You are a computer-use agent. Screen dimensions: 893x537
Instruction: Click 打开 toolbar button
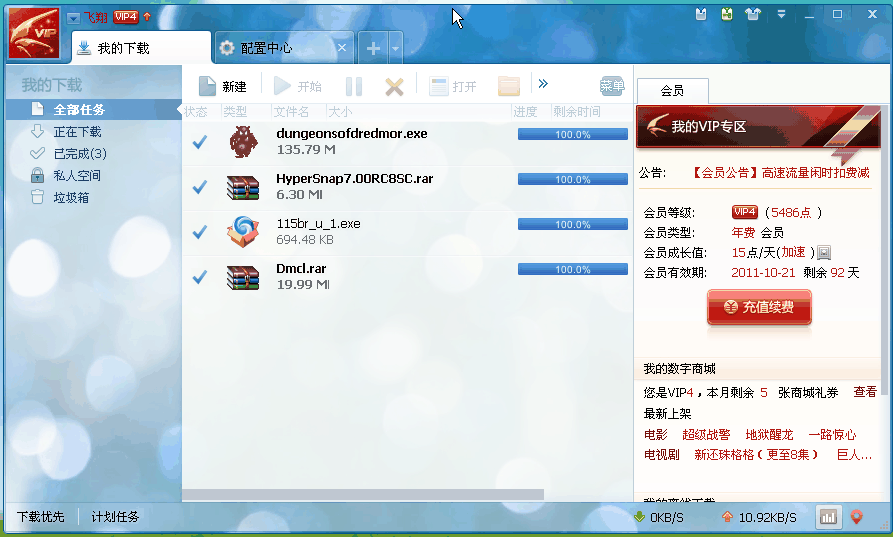pyautogui.click(x=453, y=87)
